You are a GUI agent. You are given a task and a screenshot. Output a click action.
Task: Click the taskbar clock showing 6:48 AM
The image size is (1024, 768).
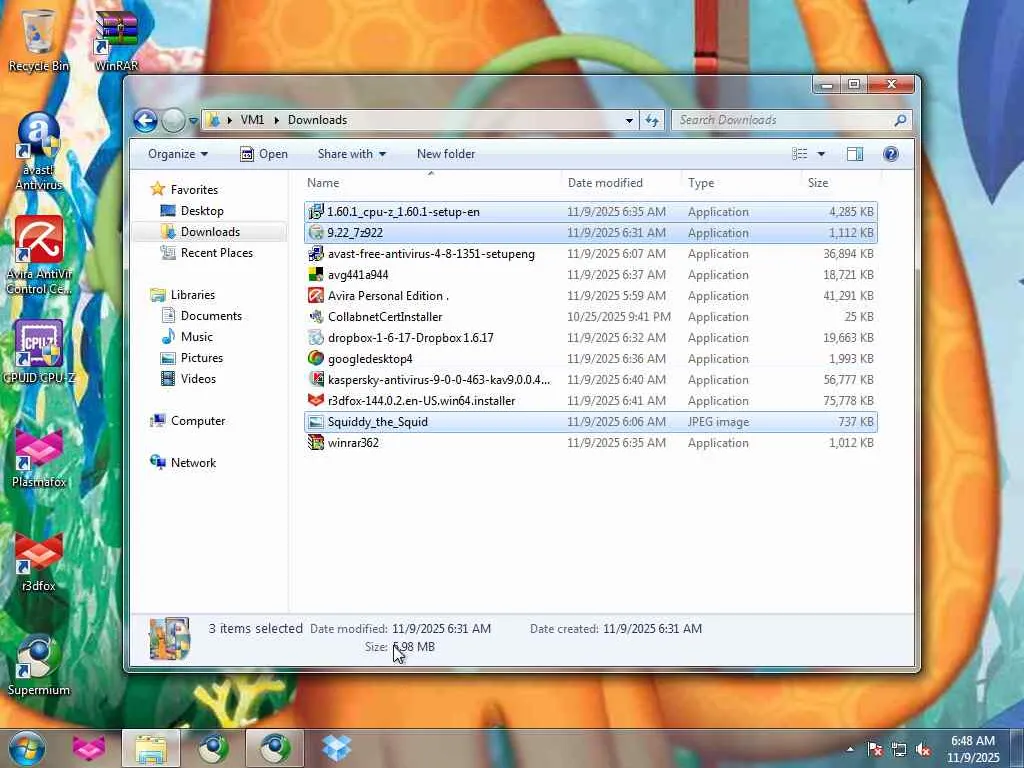[973, 749]
